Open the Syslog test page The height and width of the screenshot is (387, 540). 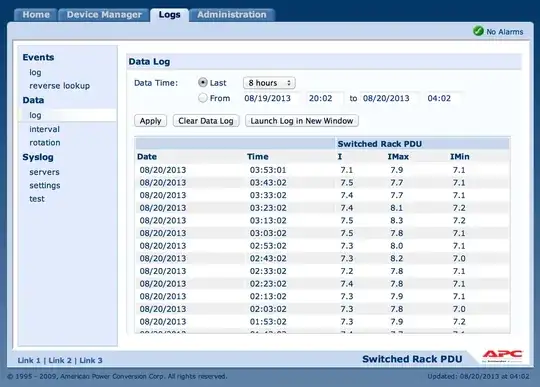pyautogui.click(x=37, y=199)
